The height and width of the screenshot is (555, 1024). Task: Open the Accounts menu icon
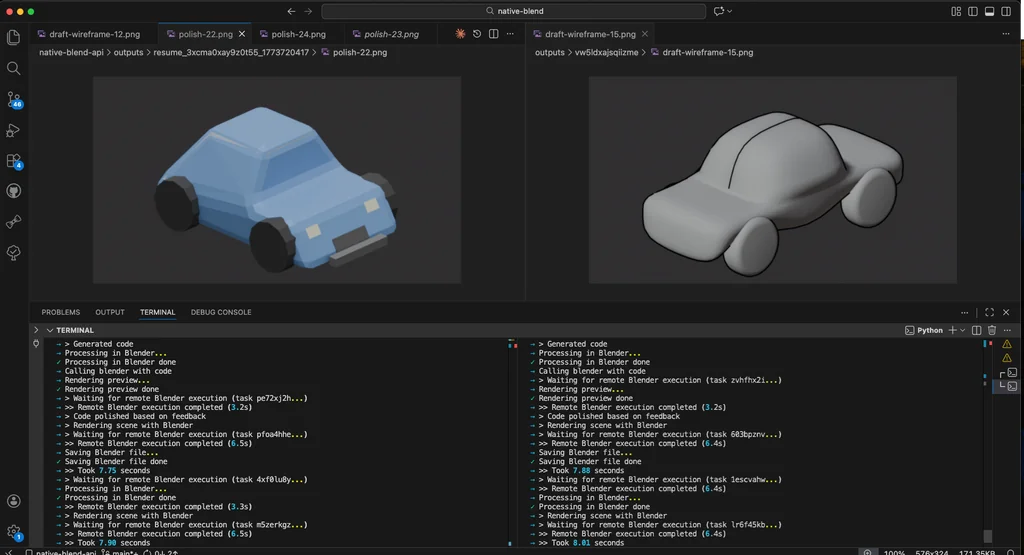click(14, 501)
